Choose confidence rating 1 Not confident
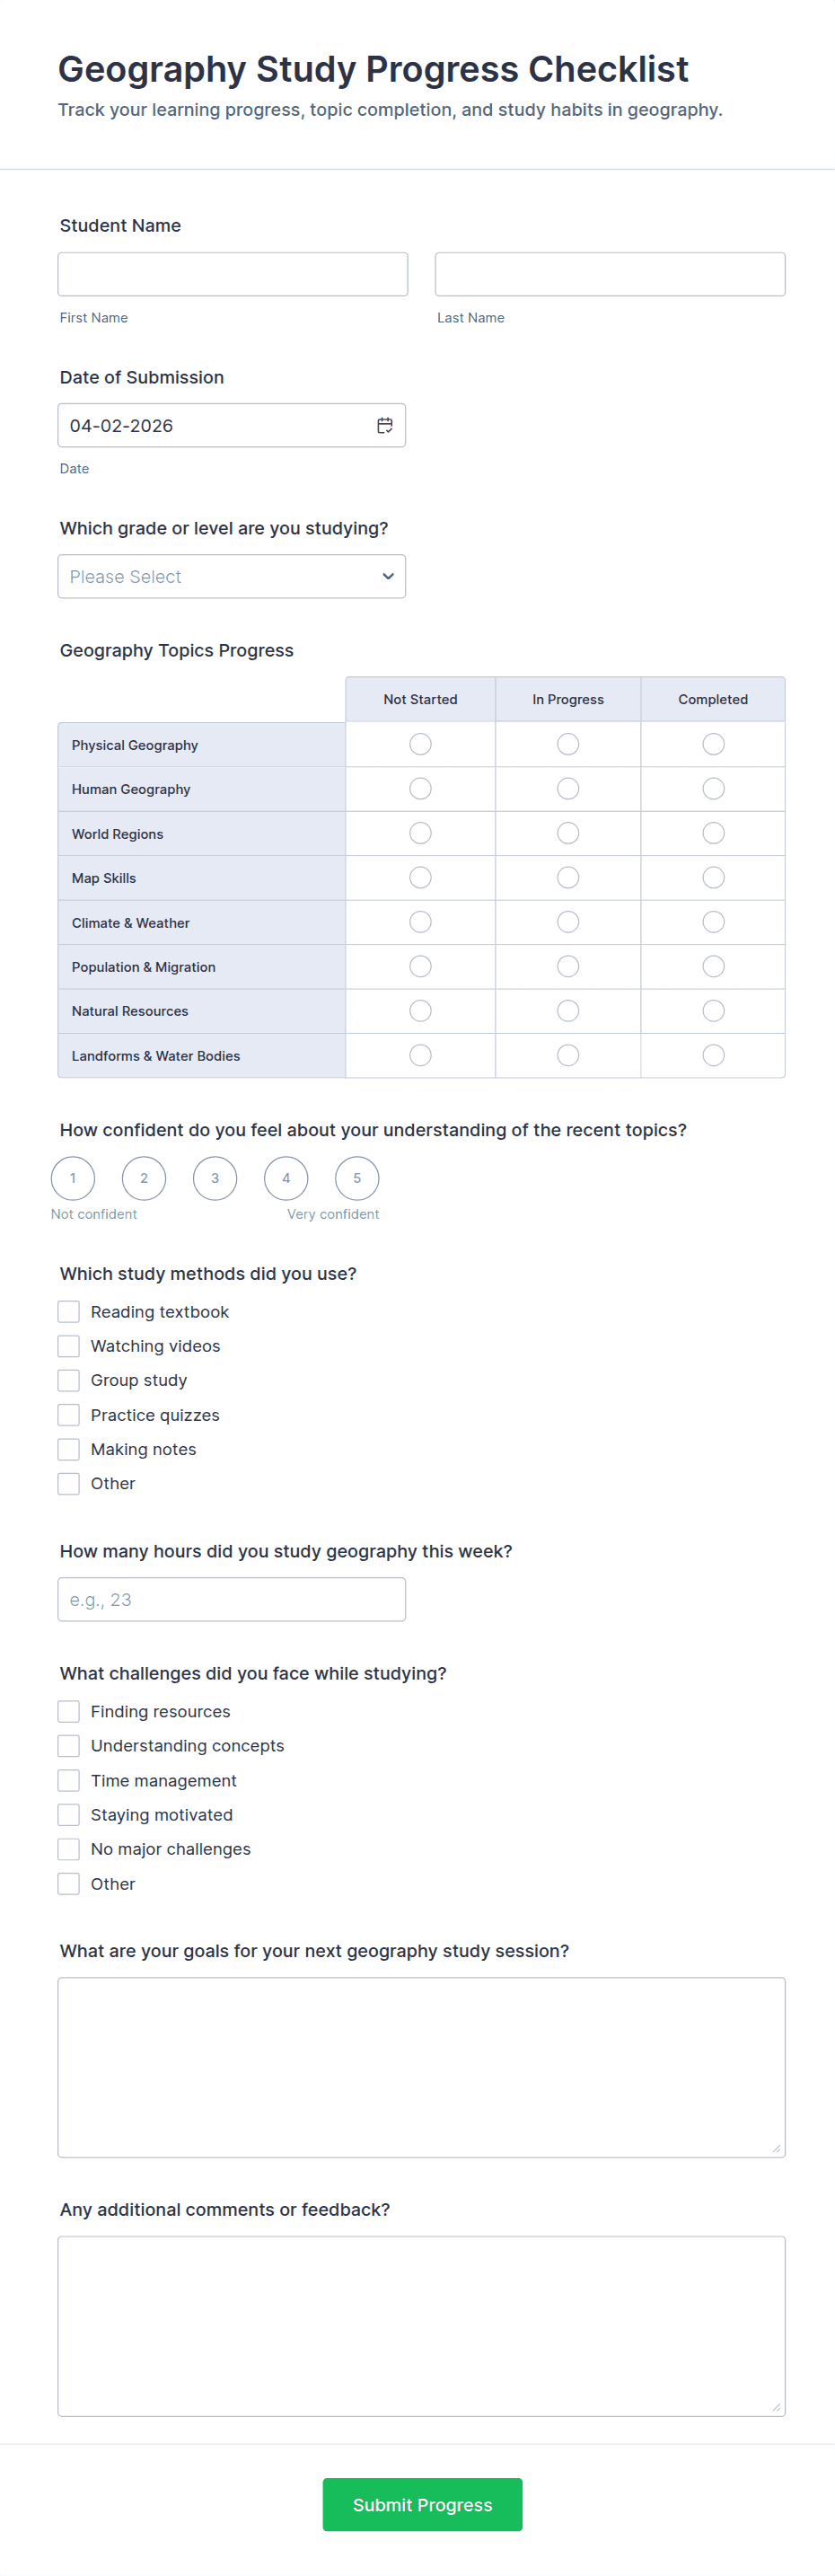 point(73,1178)
